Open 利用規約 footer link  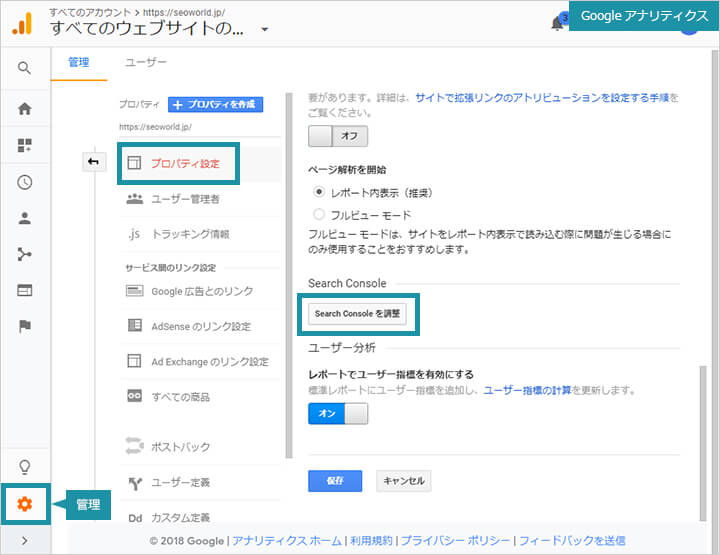(371, 541)
